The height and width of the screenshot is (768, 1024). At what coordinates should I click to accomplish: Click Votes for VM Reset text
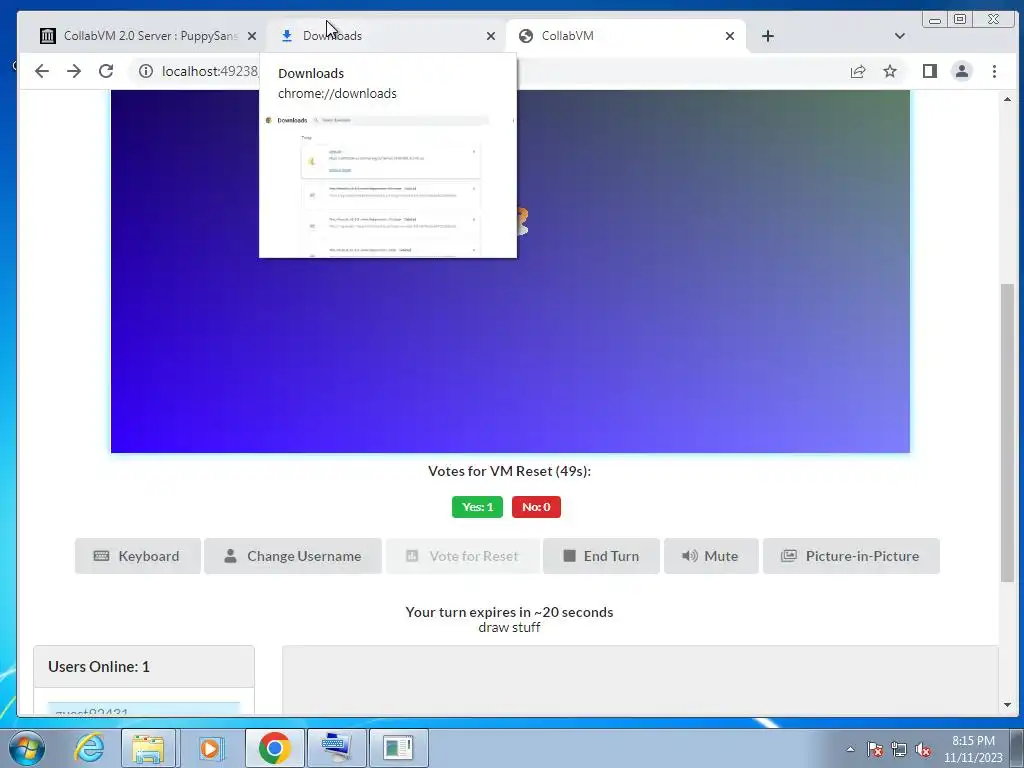(509, 471)
